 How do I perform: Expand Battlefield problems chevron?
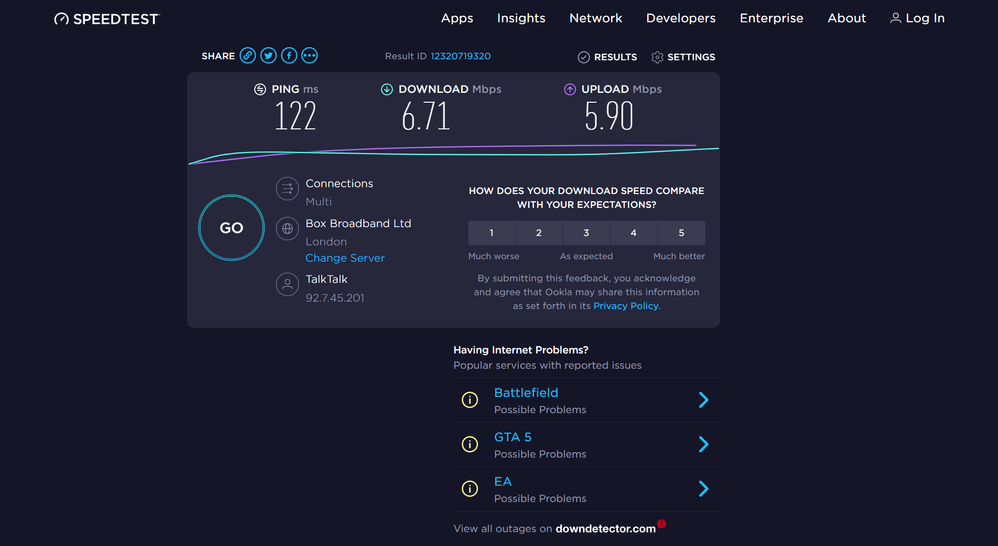point(703,400)
